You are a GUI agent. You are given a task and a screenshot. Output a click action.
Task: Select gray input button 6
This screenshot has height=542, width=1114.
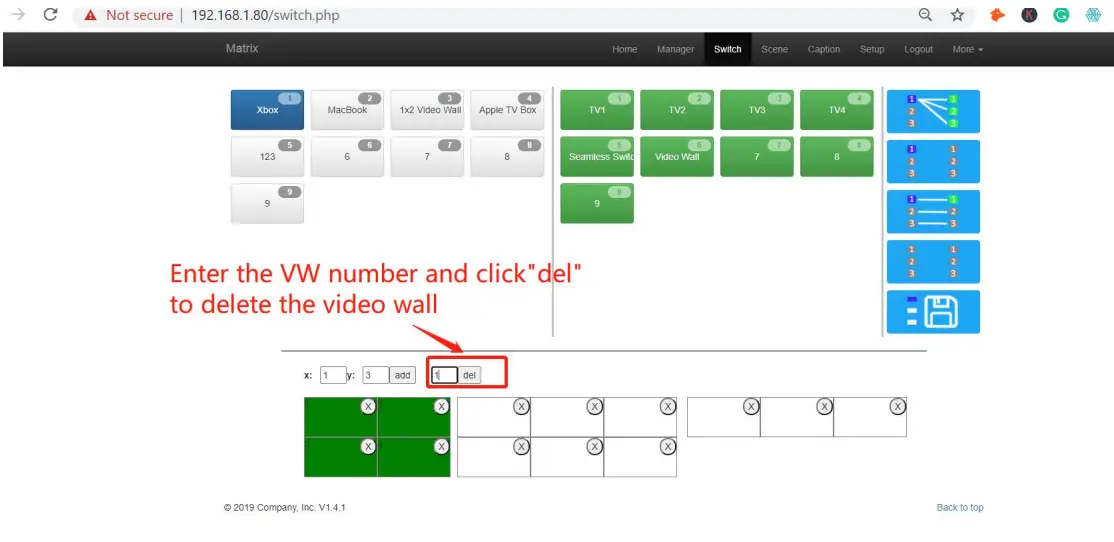point(347,156)
